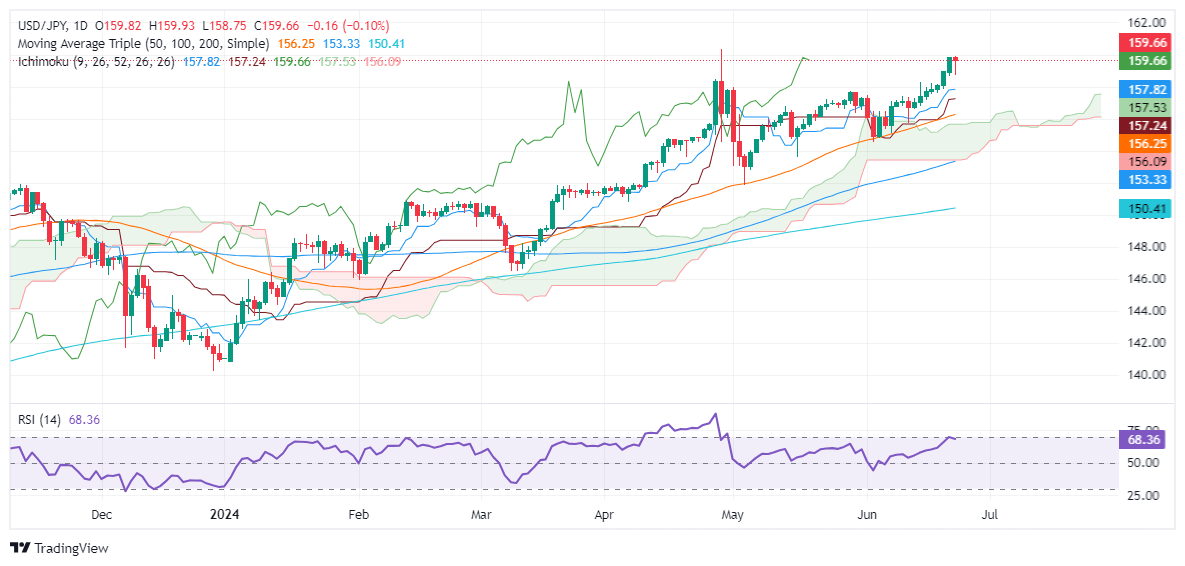Click the 162.00 price scale label

point(1143,22)
